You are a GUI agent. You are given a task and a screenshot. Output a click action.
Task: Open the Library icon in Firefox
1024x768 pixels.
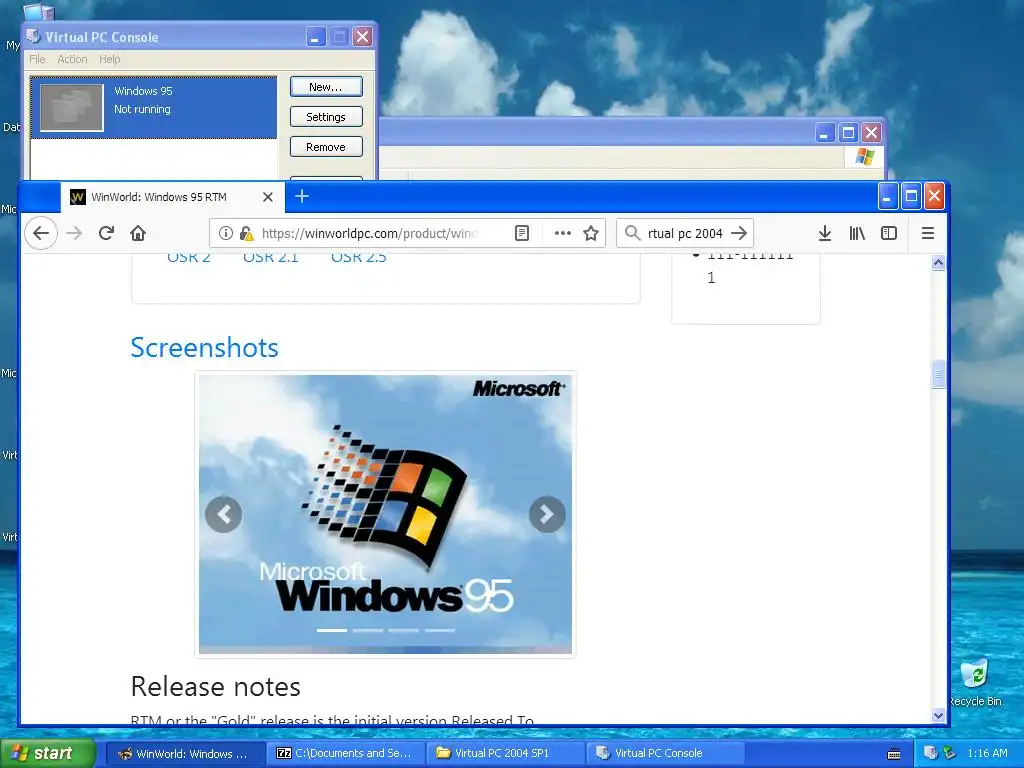click(x=857, y=233)
